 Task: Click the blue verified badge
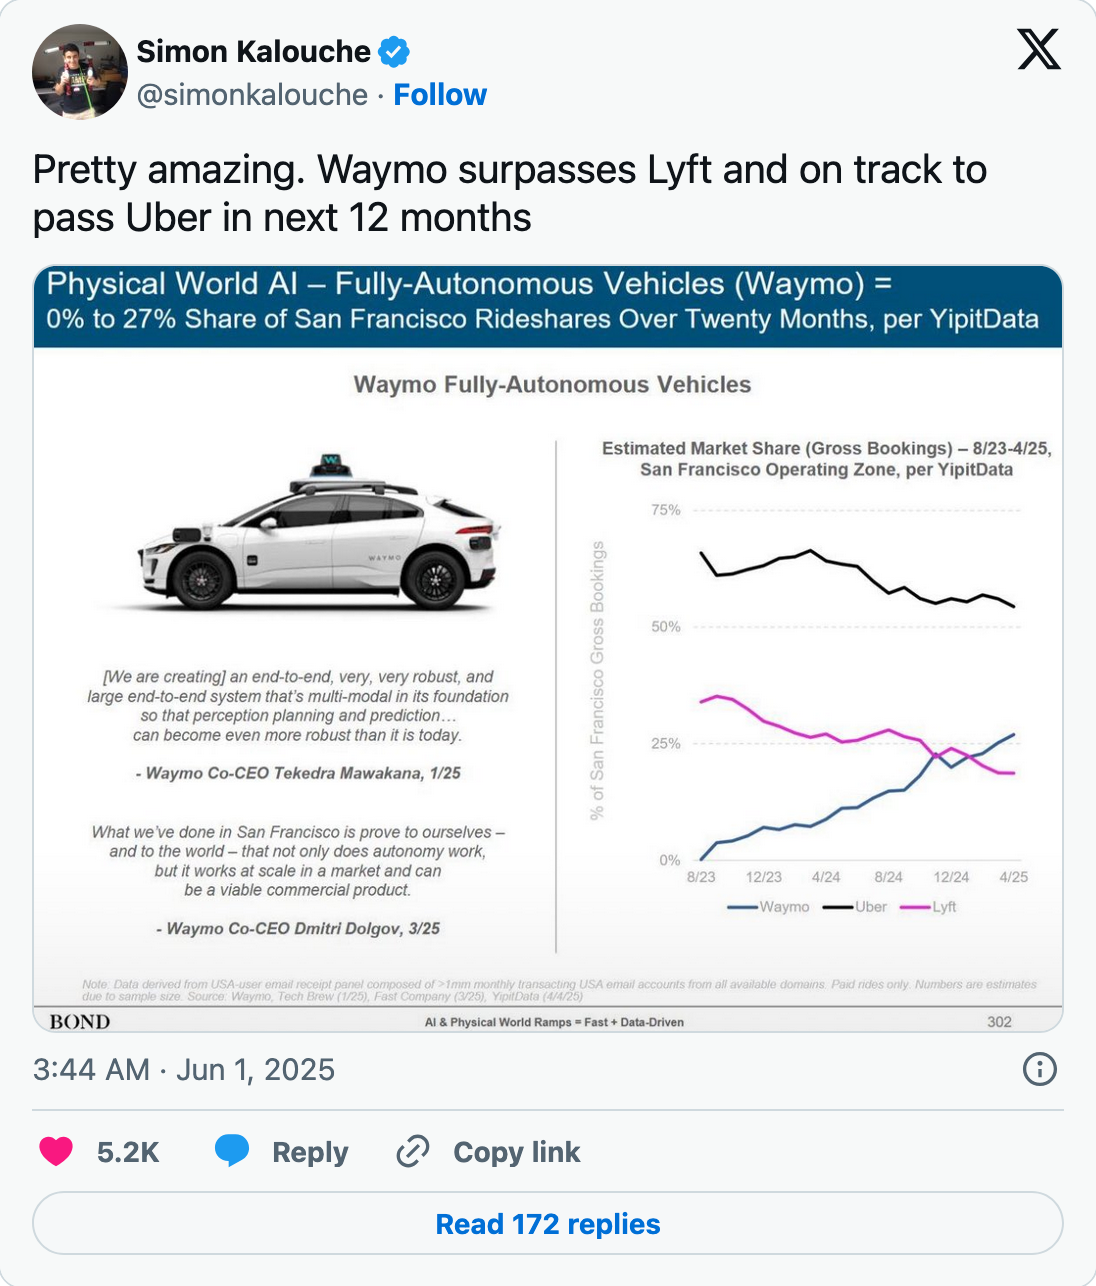pos(394,51)
